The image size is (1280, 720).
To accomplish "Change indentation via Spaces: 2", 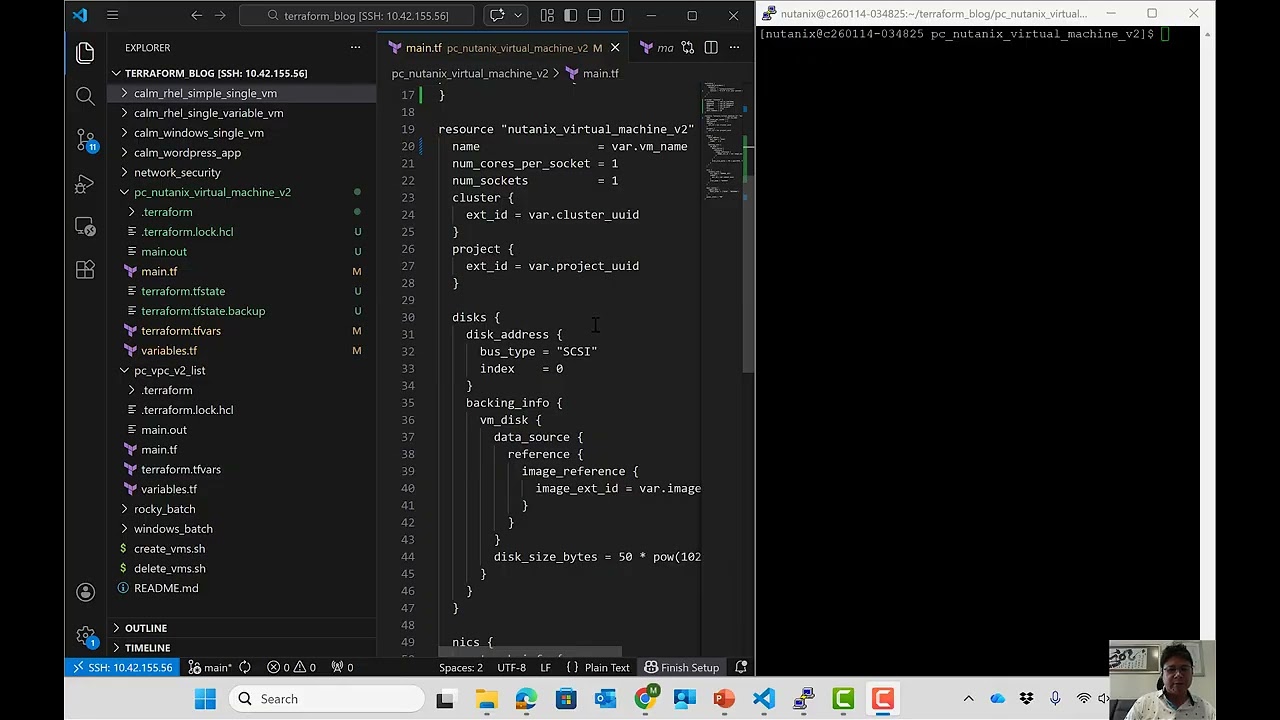I will pyautogui.click(x=461, y=667).
